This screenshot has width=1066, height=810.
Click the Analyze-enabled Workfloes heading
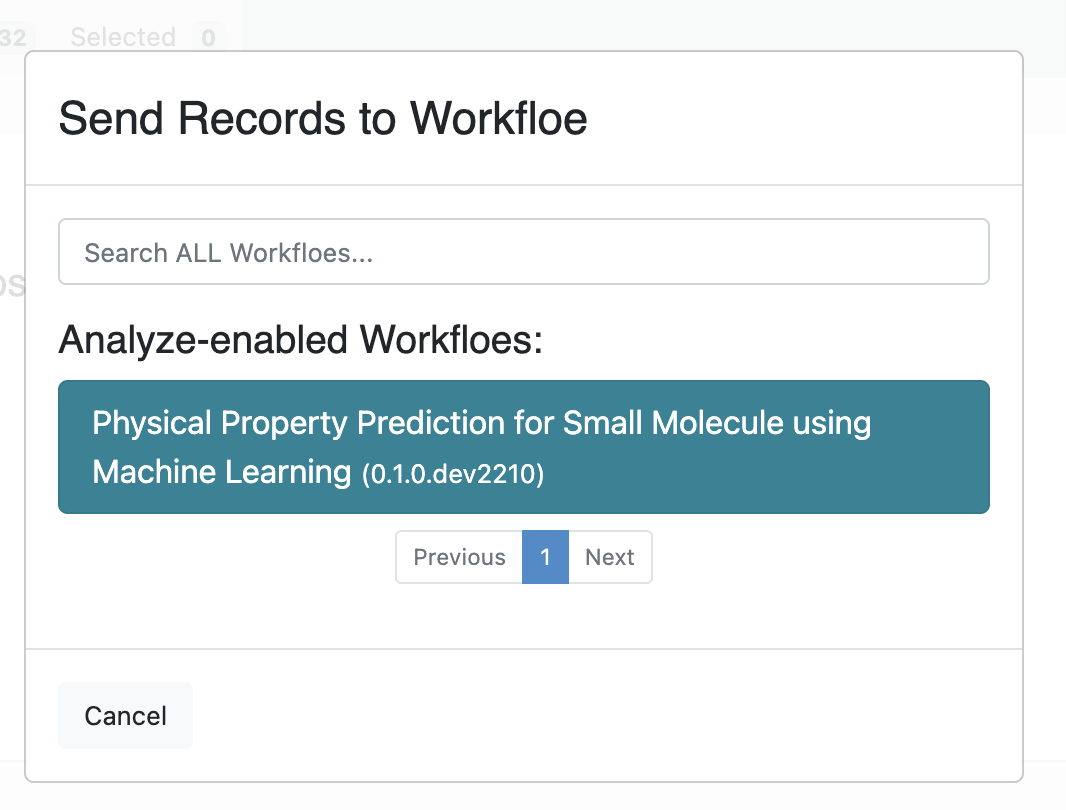click(x=300, y=339)
